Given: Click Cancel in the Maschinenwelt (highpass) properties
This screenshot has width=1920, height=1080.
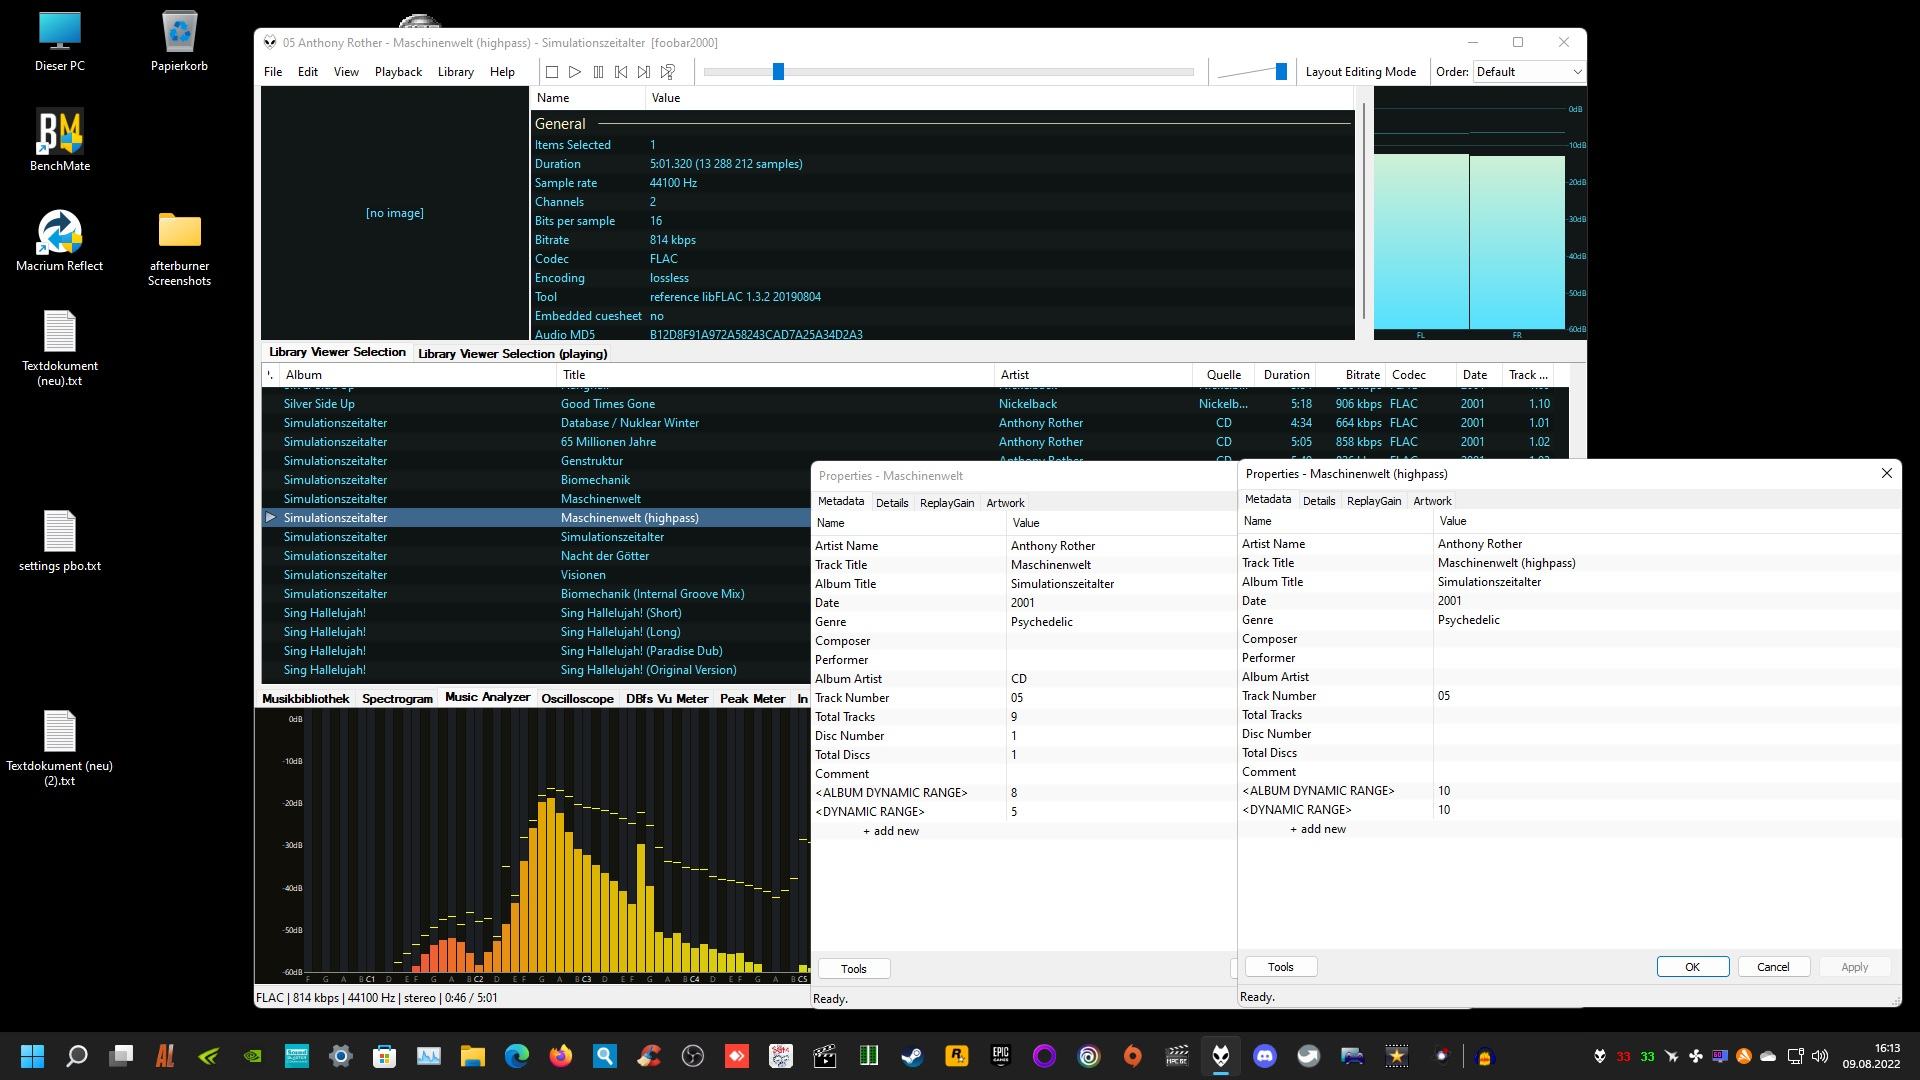Looking at the screenshot, I should coord(1773,967).
